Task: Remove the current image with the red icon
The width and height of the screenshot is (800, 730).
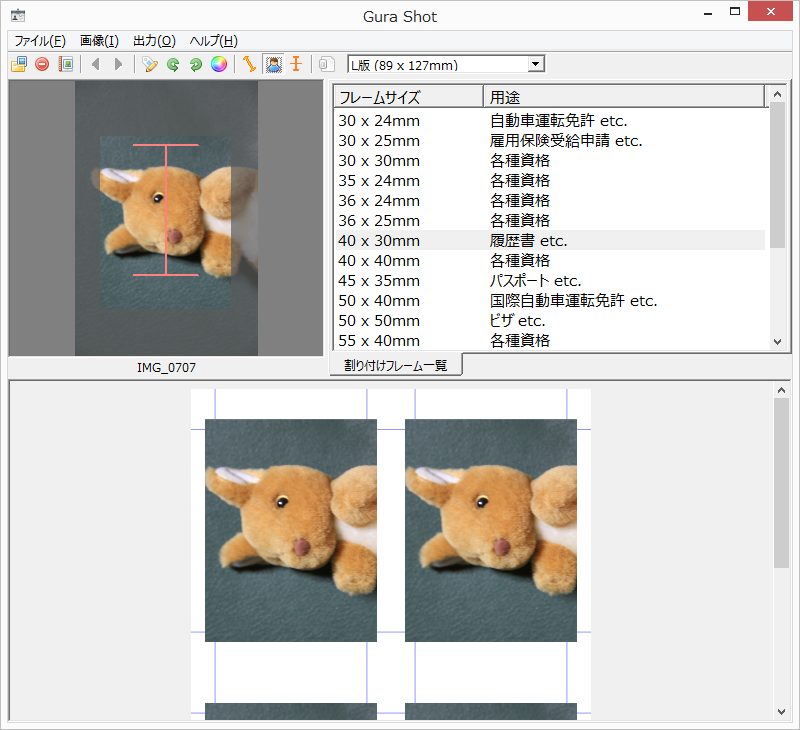Action: [41, 64]
